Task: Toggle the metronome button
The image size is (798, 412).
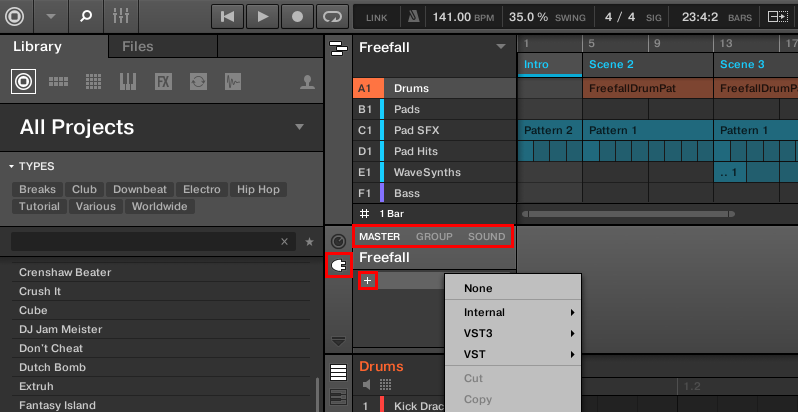Action: [x=412, y=16]
